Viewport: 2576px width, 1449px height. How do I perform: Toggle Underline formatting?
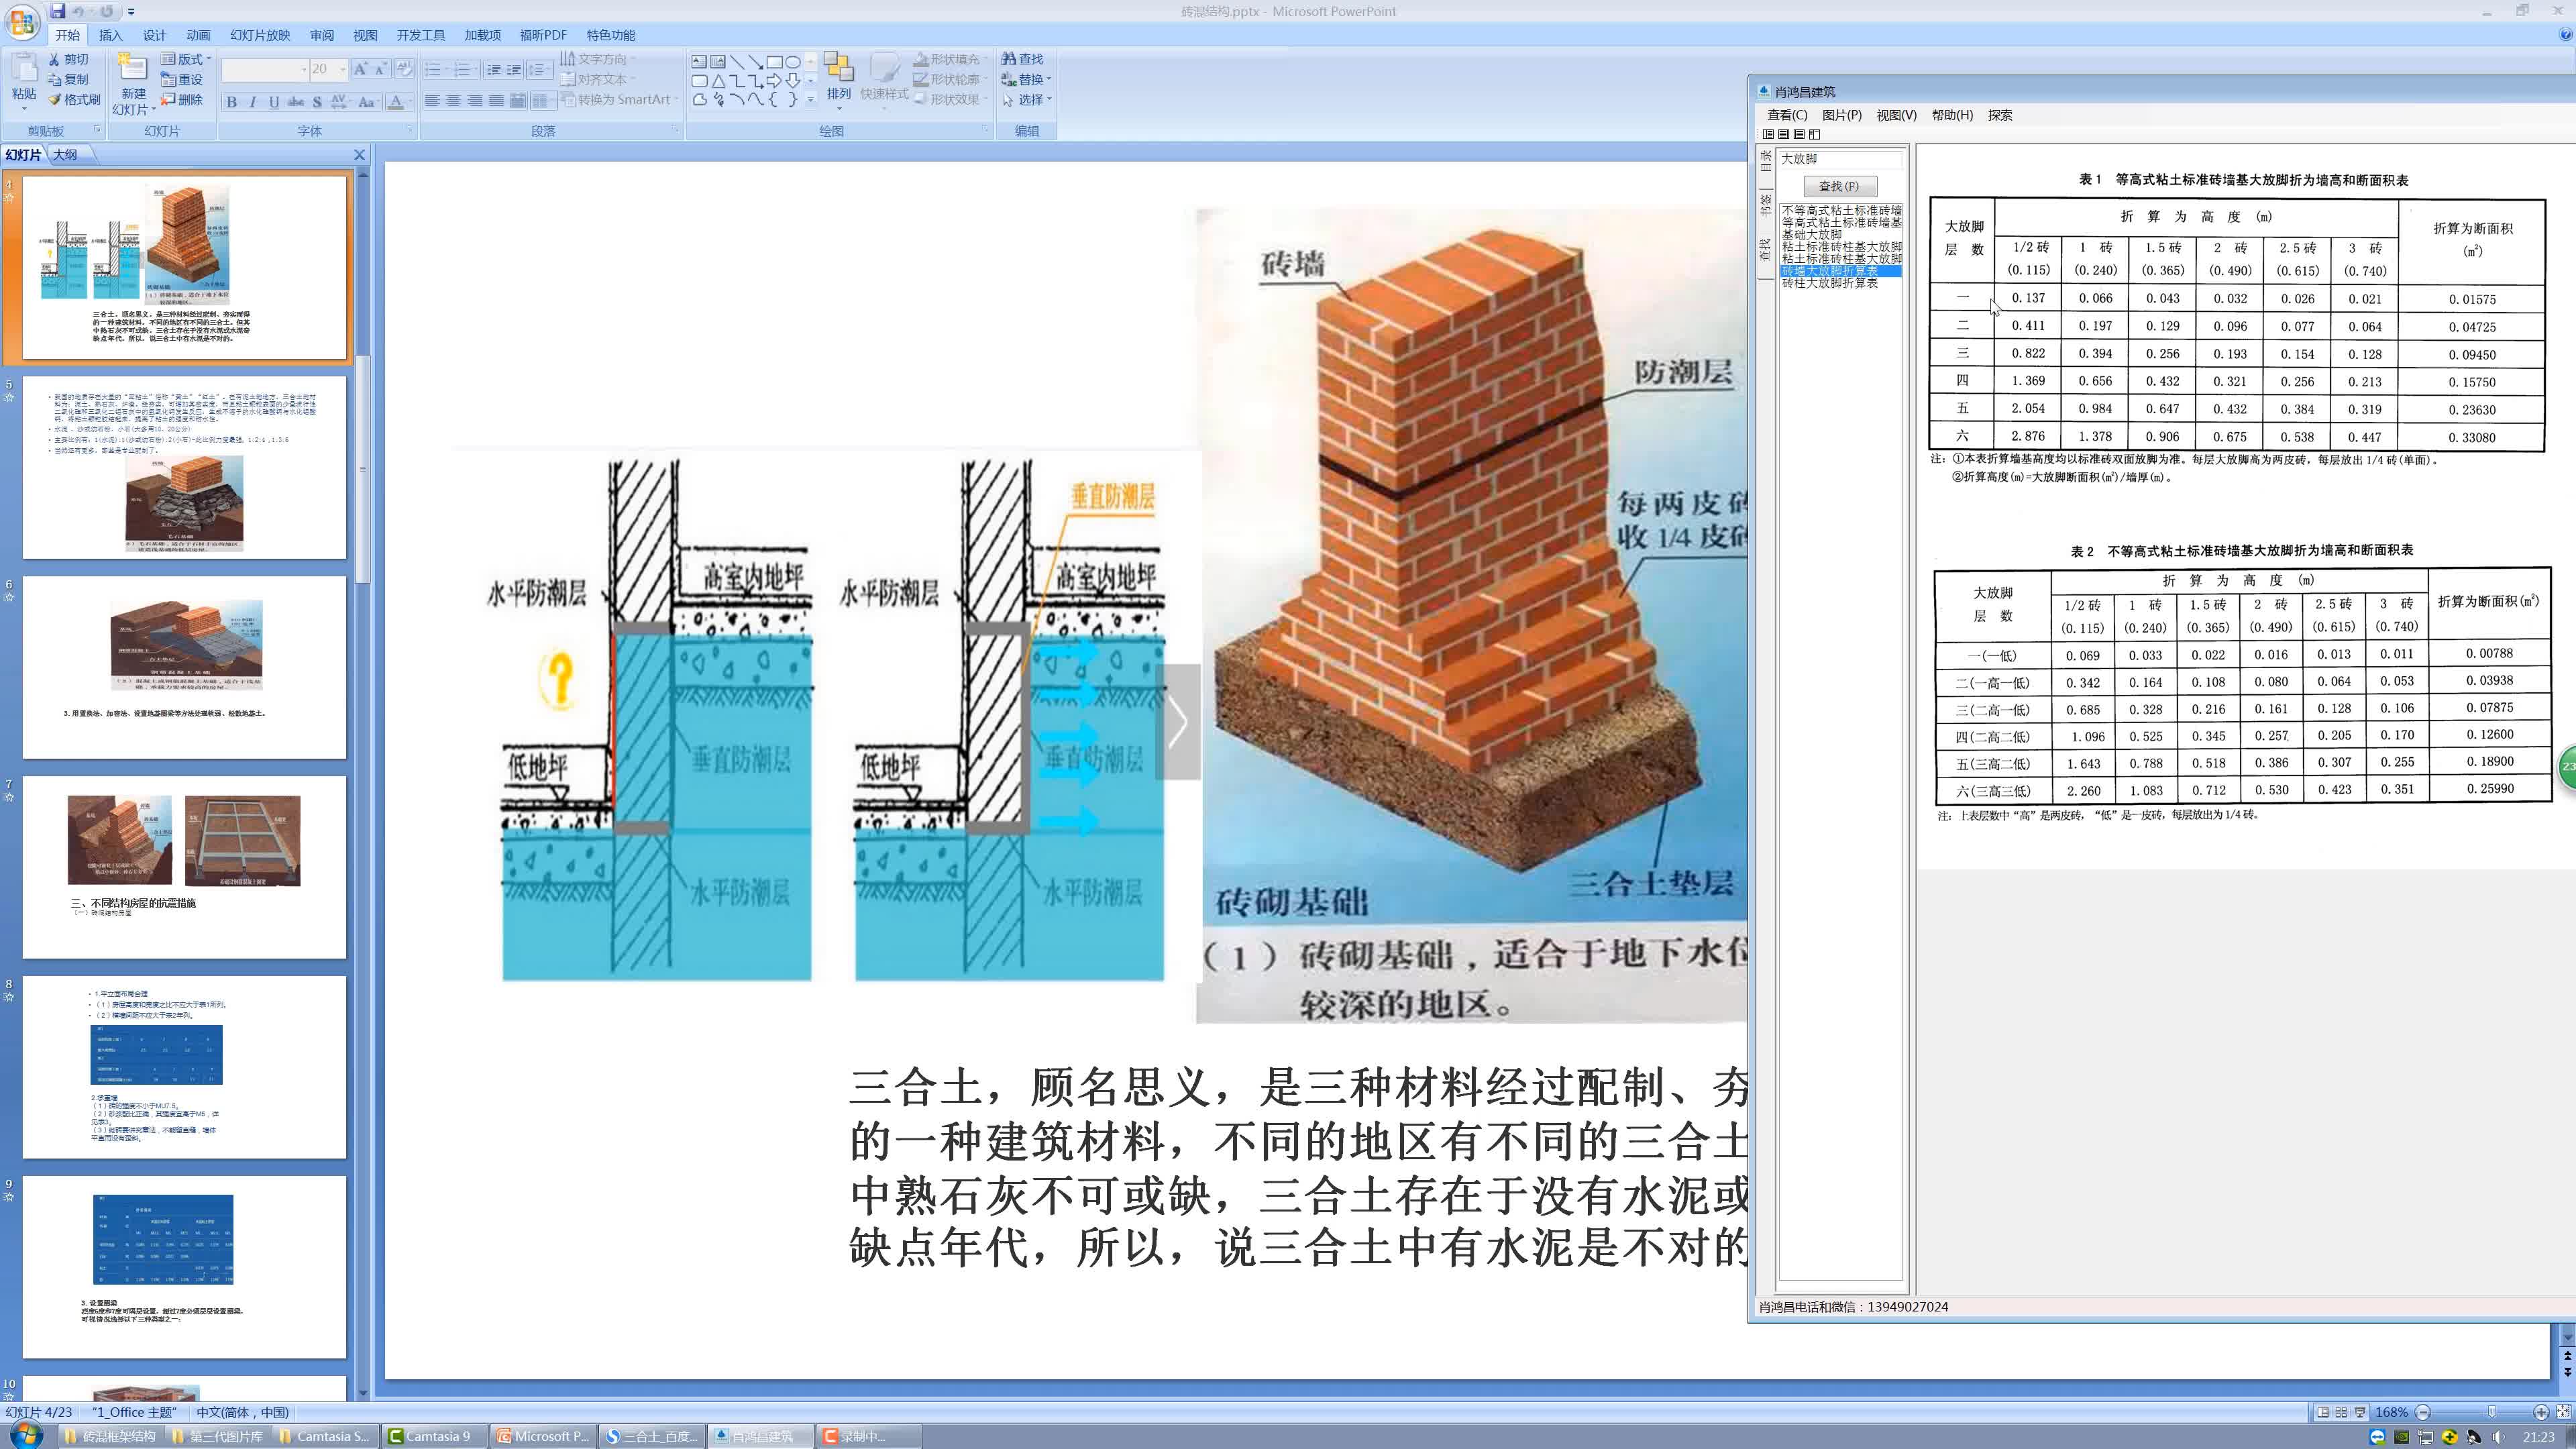click(273, 102)
